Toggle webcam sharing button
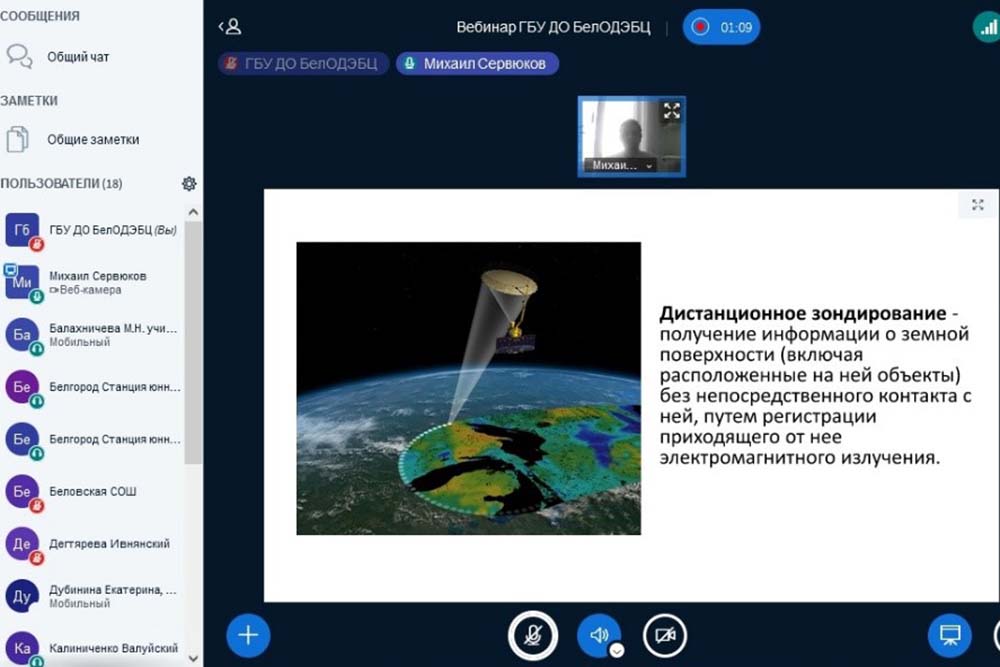Screen dimensions: 1000x667 664,635
